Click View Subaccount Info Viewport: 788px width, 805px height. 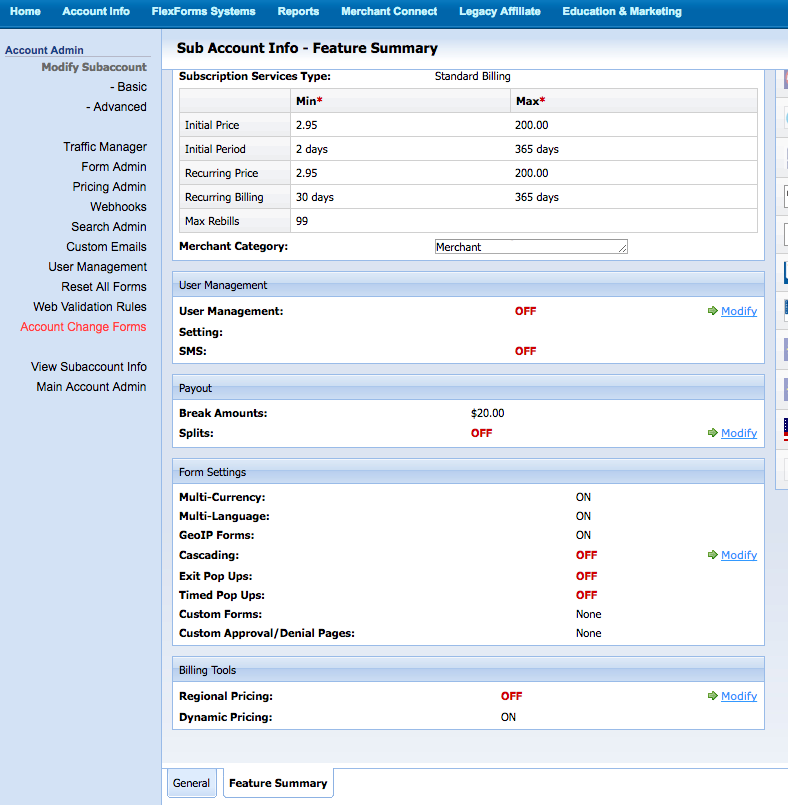(x=89, y=367)
